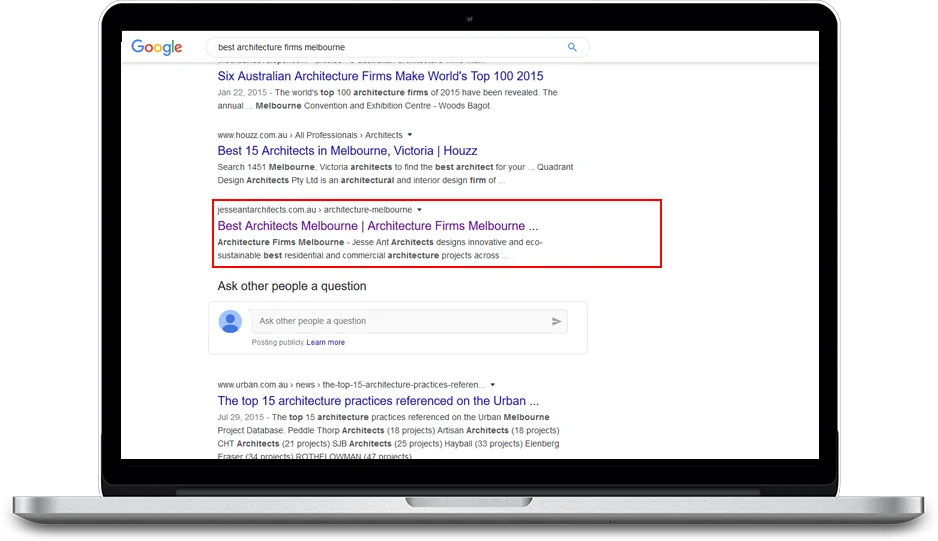Expand dropdown arrow next to jesseantarchitects.com.au URL
The width and height of the screenshot is (938, 541).
[419, 209]
